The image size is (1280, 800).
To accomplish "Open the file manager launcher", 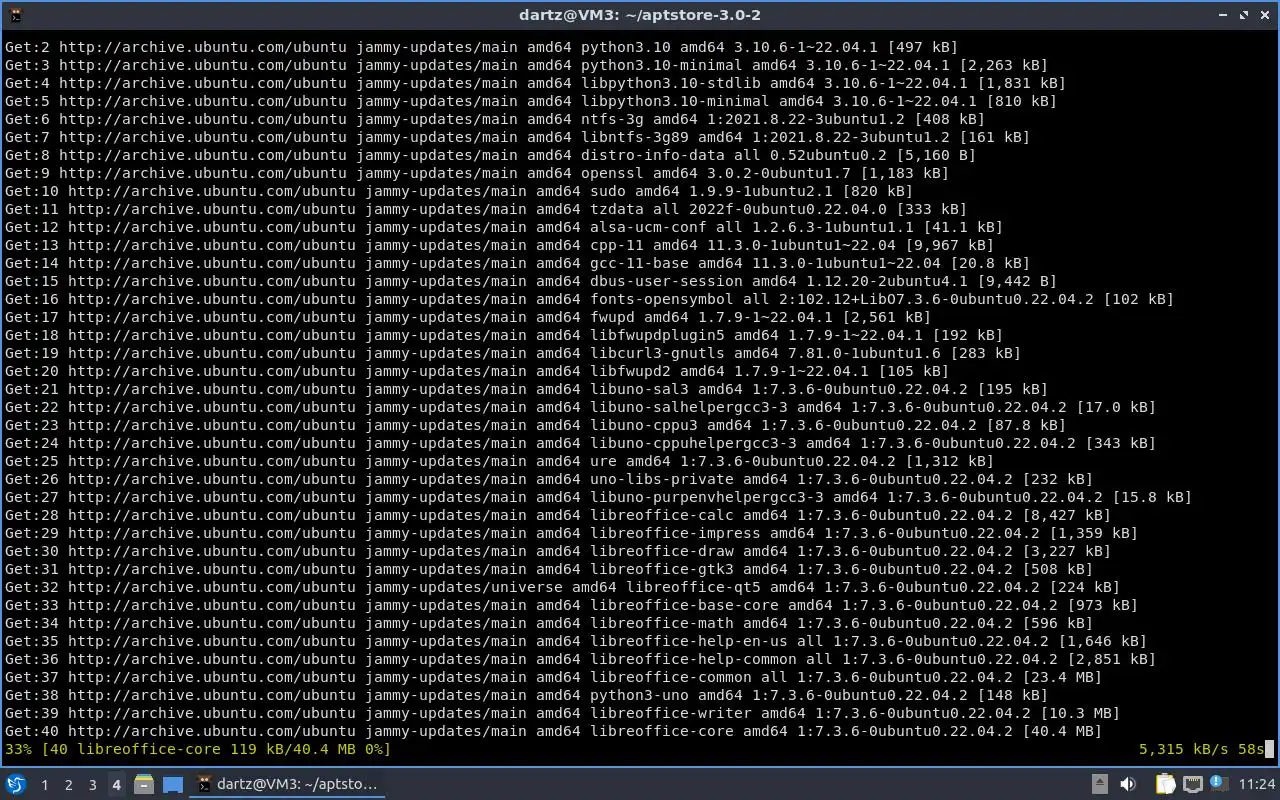I will tap(144, 785).
